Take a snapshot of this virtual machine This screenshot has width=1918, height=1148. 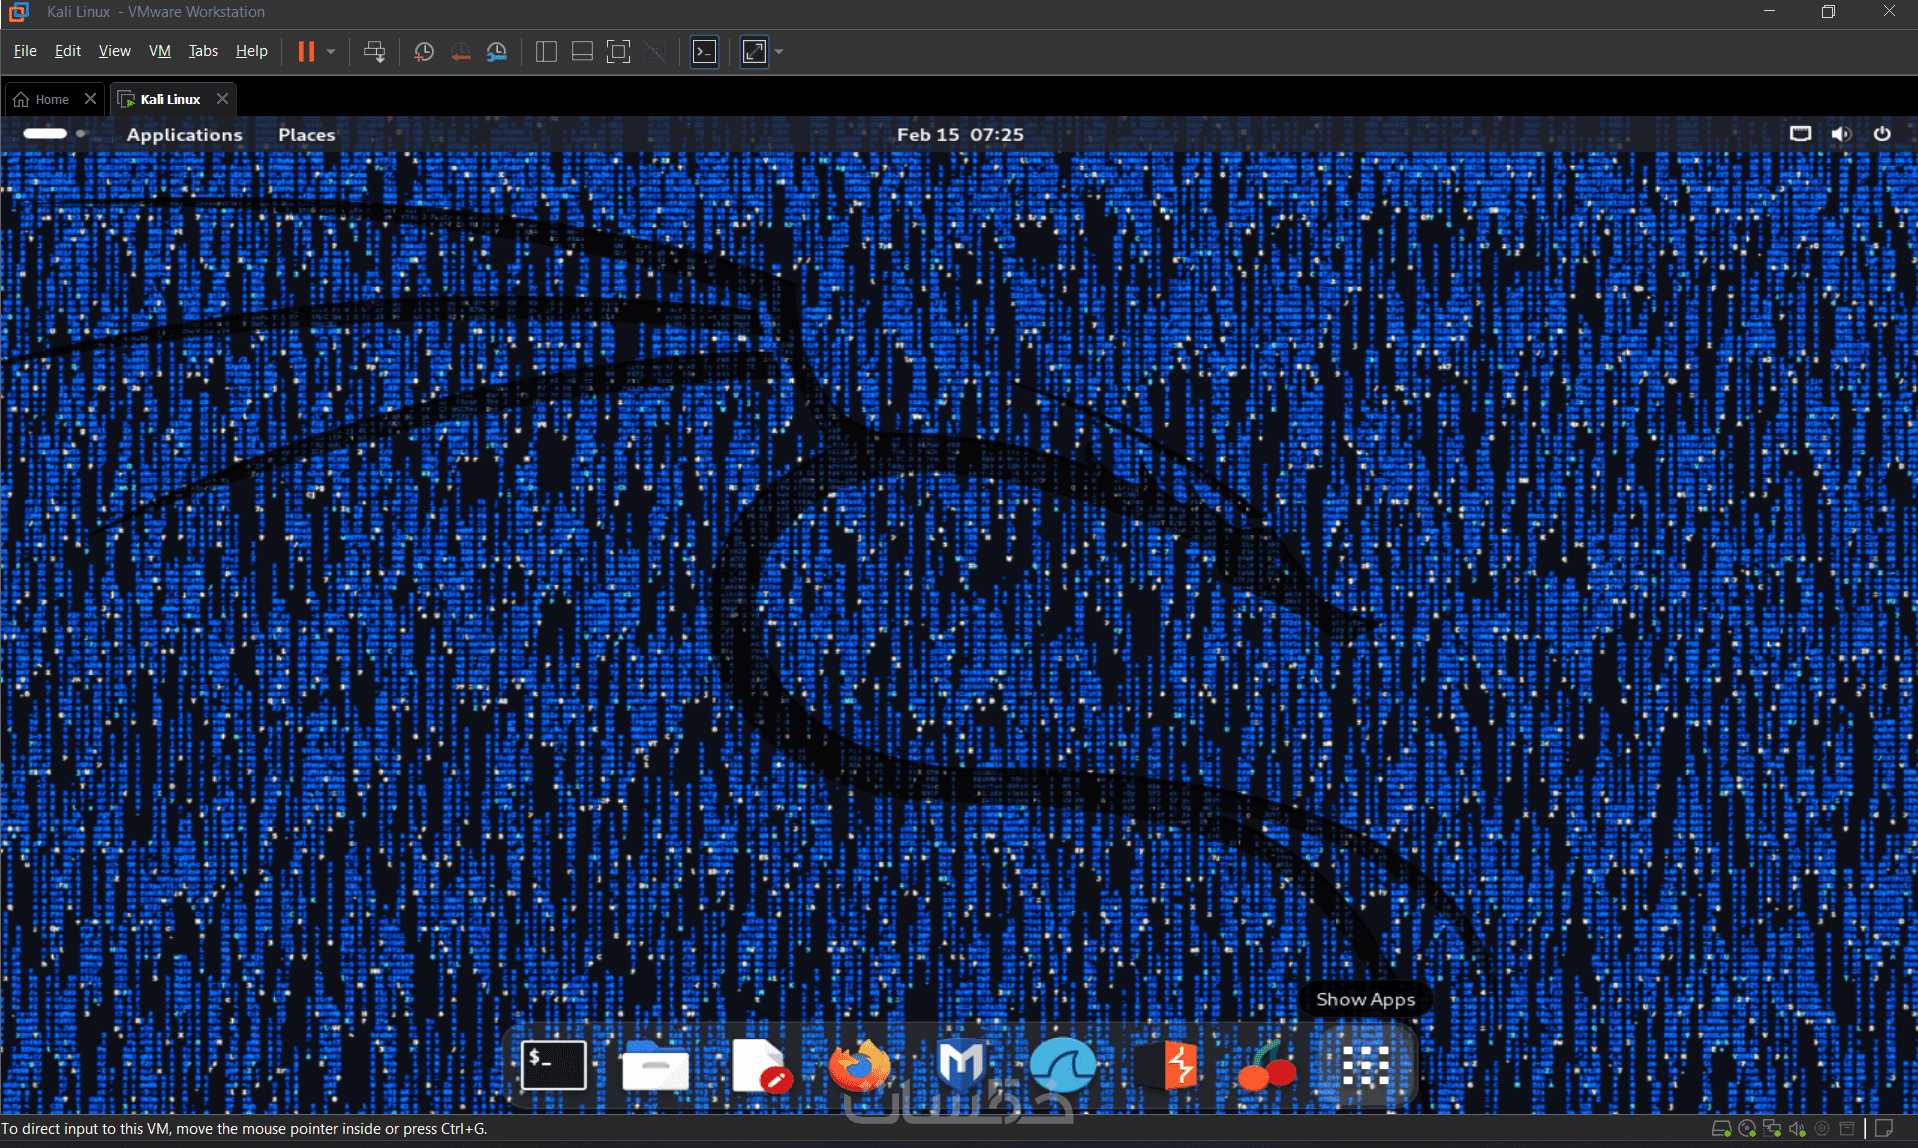coord(423,52)
